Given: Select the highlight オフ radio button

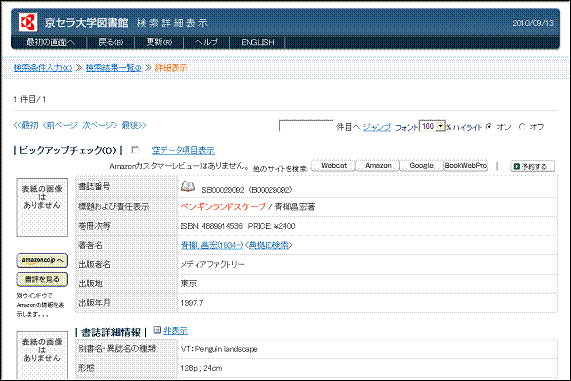Looking at the screenshot, I should [522, 127].
